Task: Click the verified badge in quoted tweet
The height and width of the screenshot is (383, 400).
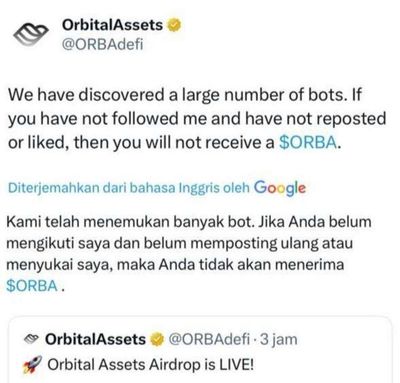Action: tap(157, 339)
